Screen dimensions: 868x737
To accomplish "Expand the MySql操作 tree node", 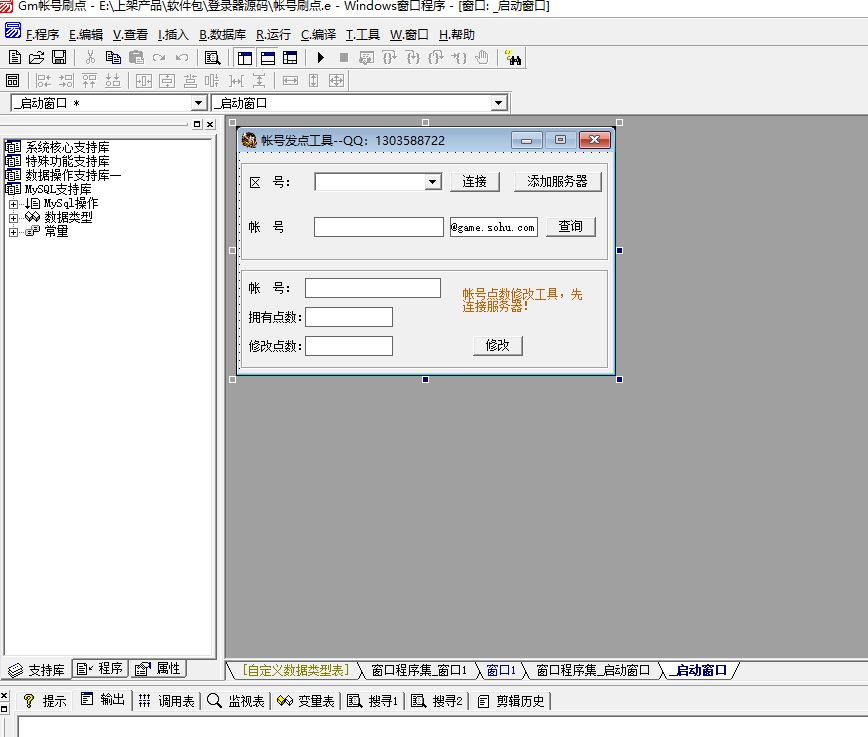I will click(x=14, y=204).
